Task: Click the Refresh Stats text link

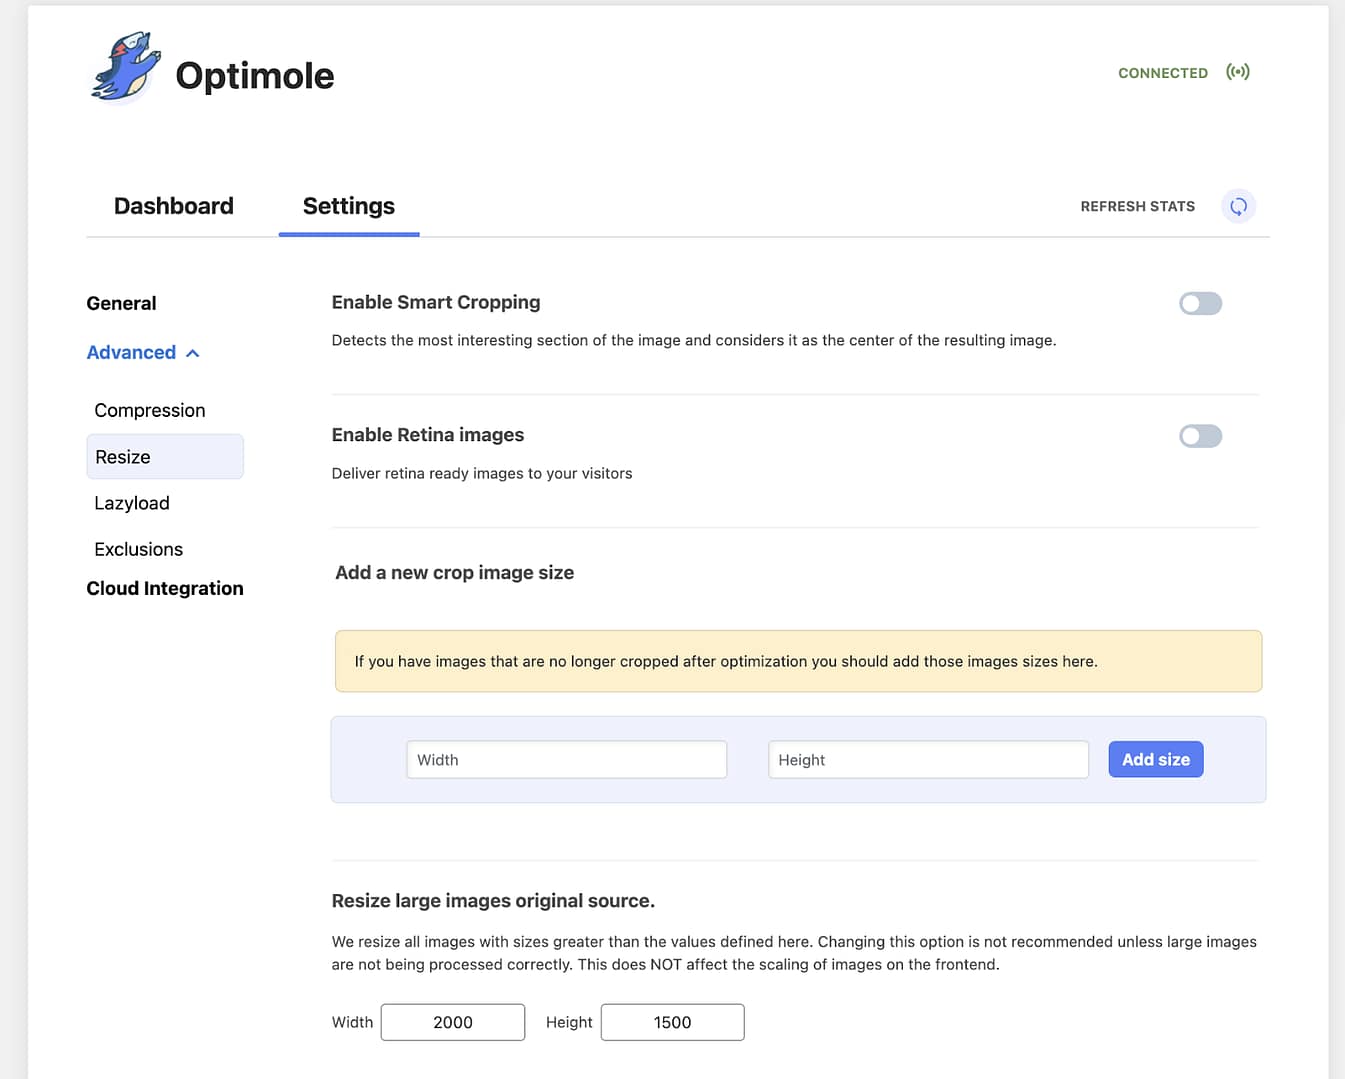Action: [x=1137, y=206]
